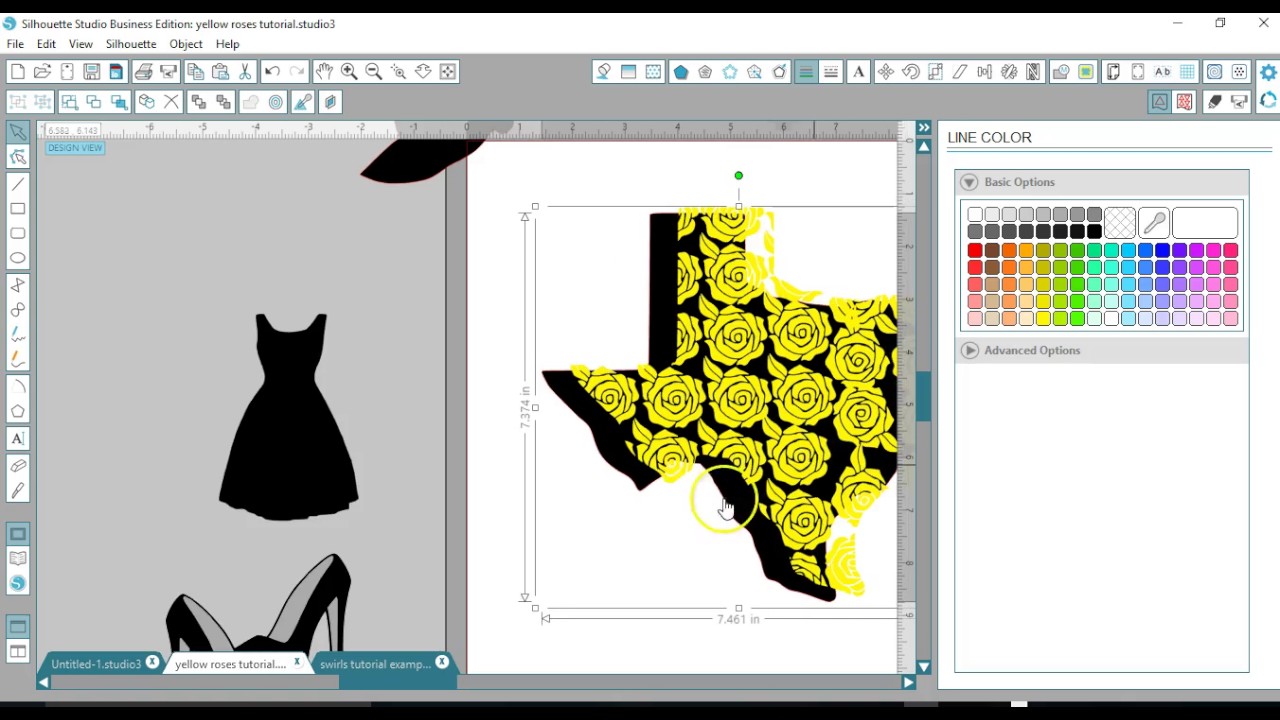The image size is (1280, 720).
Task: Select the transparent no-color swatch
Action: tap(1120, 223)
